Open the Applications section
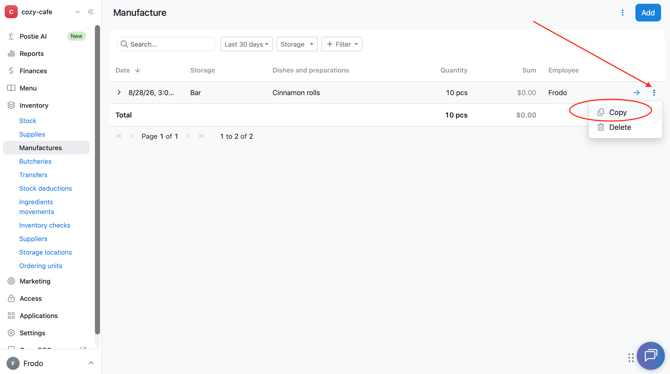Screen dimensions: 670x374 tap(38, 315)
